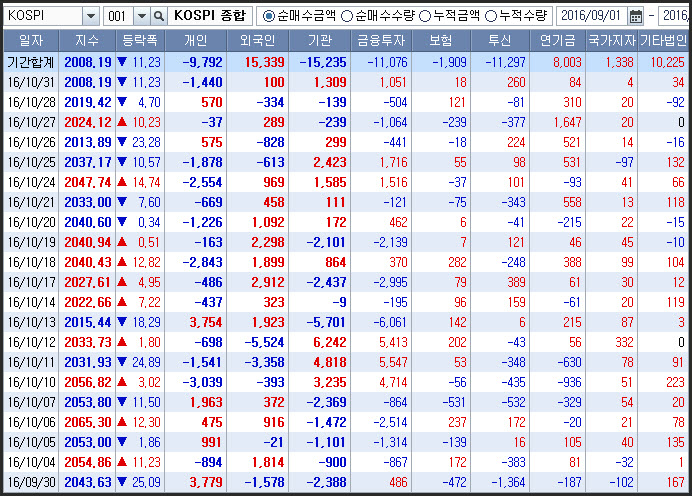Click the 지수 column header
Viewport: 692px width, 496px height.
pyautogui.click(x=87, y=41)
